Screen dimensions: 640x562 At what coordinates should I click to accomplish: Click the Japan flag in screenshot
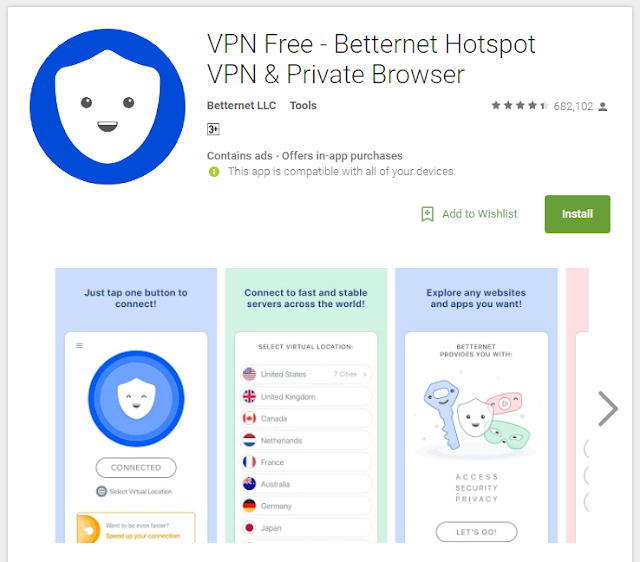[249, 528]
